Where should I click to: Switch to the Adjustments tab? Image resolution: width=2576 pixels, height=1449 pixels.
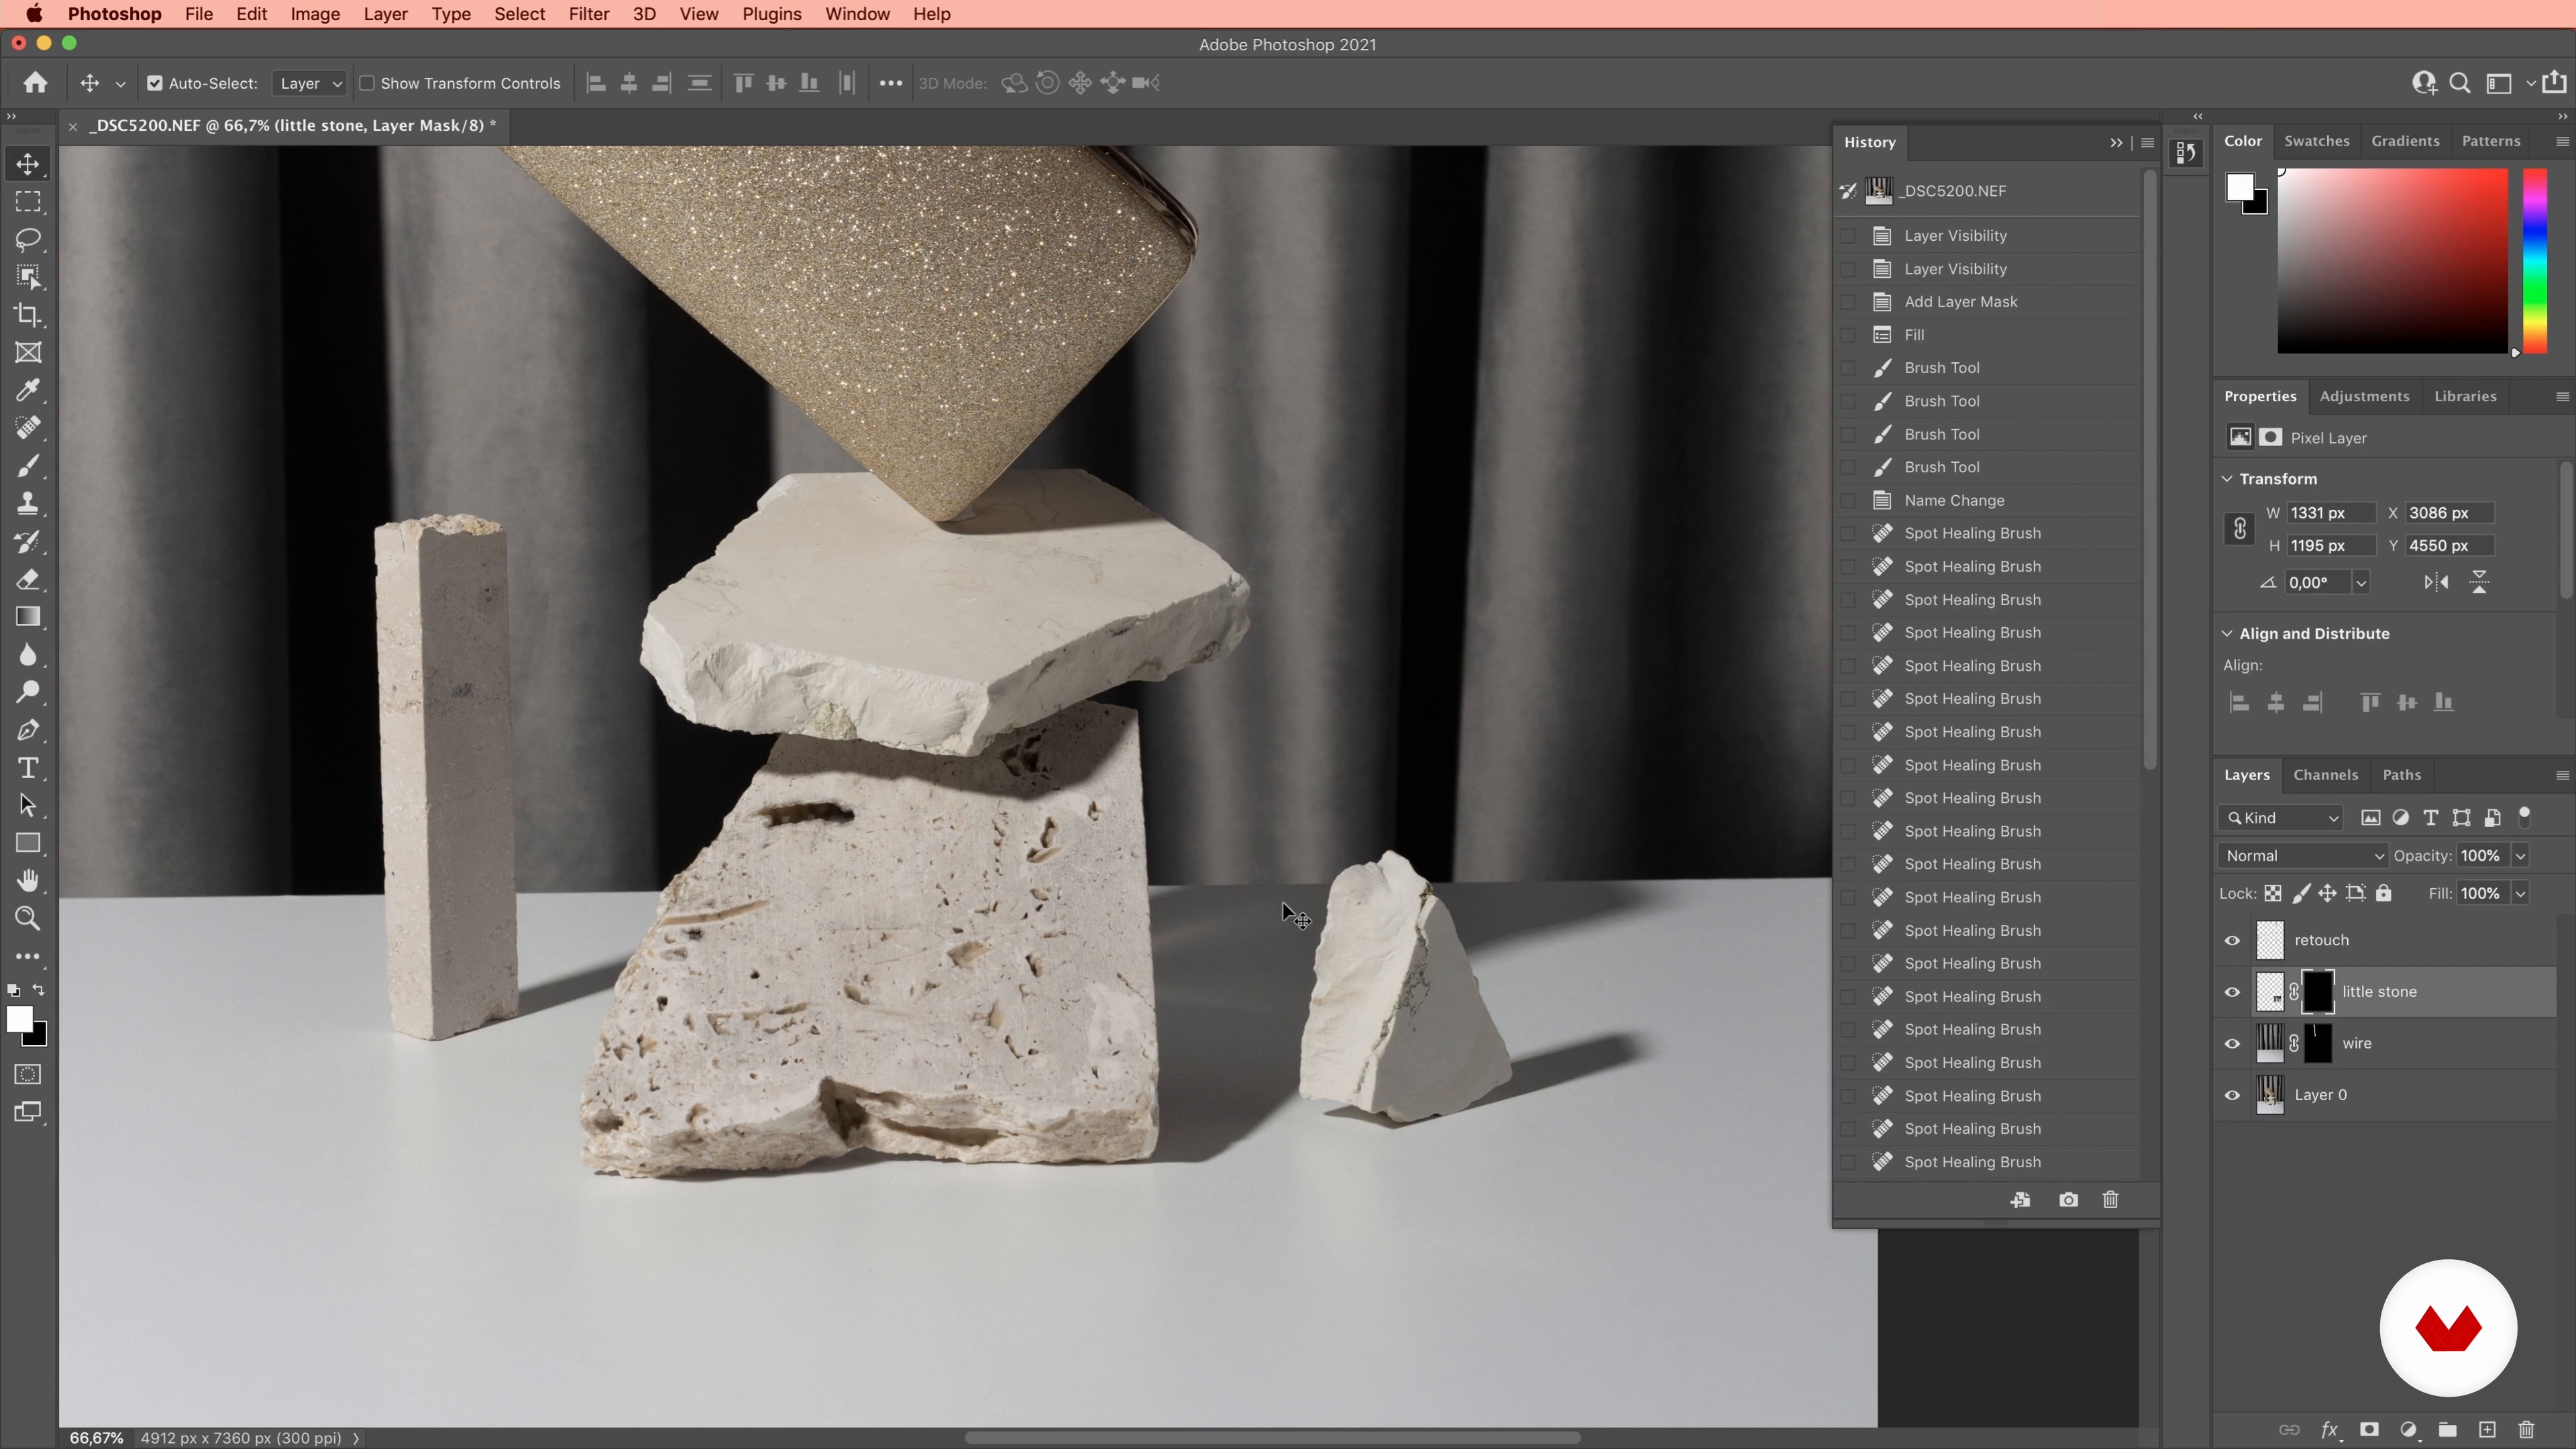(x=2364, y=397)
